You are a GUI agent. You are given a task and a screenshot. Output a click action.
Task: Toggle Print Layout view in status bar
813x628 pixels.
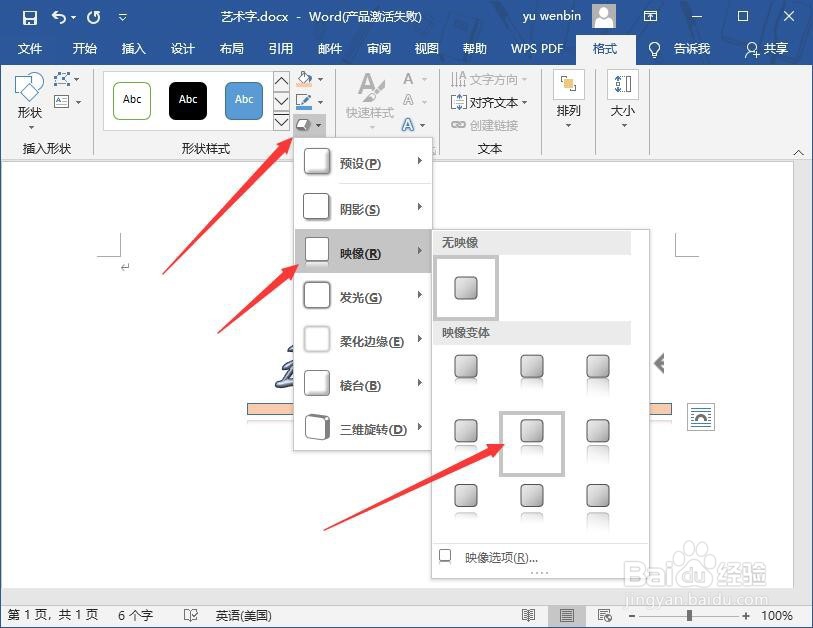(566, 615)
